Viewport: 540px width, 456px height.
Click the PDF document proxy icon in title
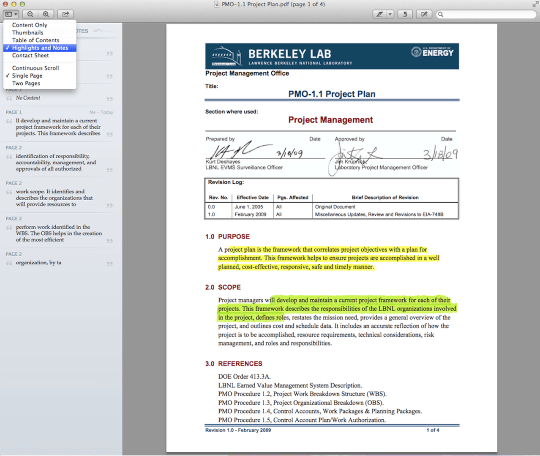[217, 4]
